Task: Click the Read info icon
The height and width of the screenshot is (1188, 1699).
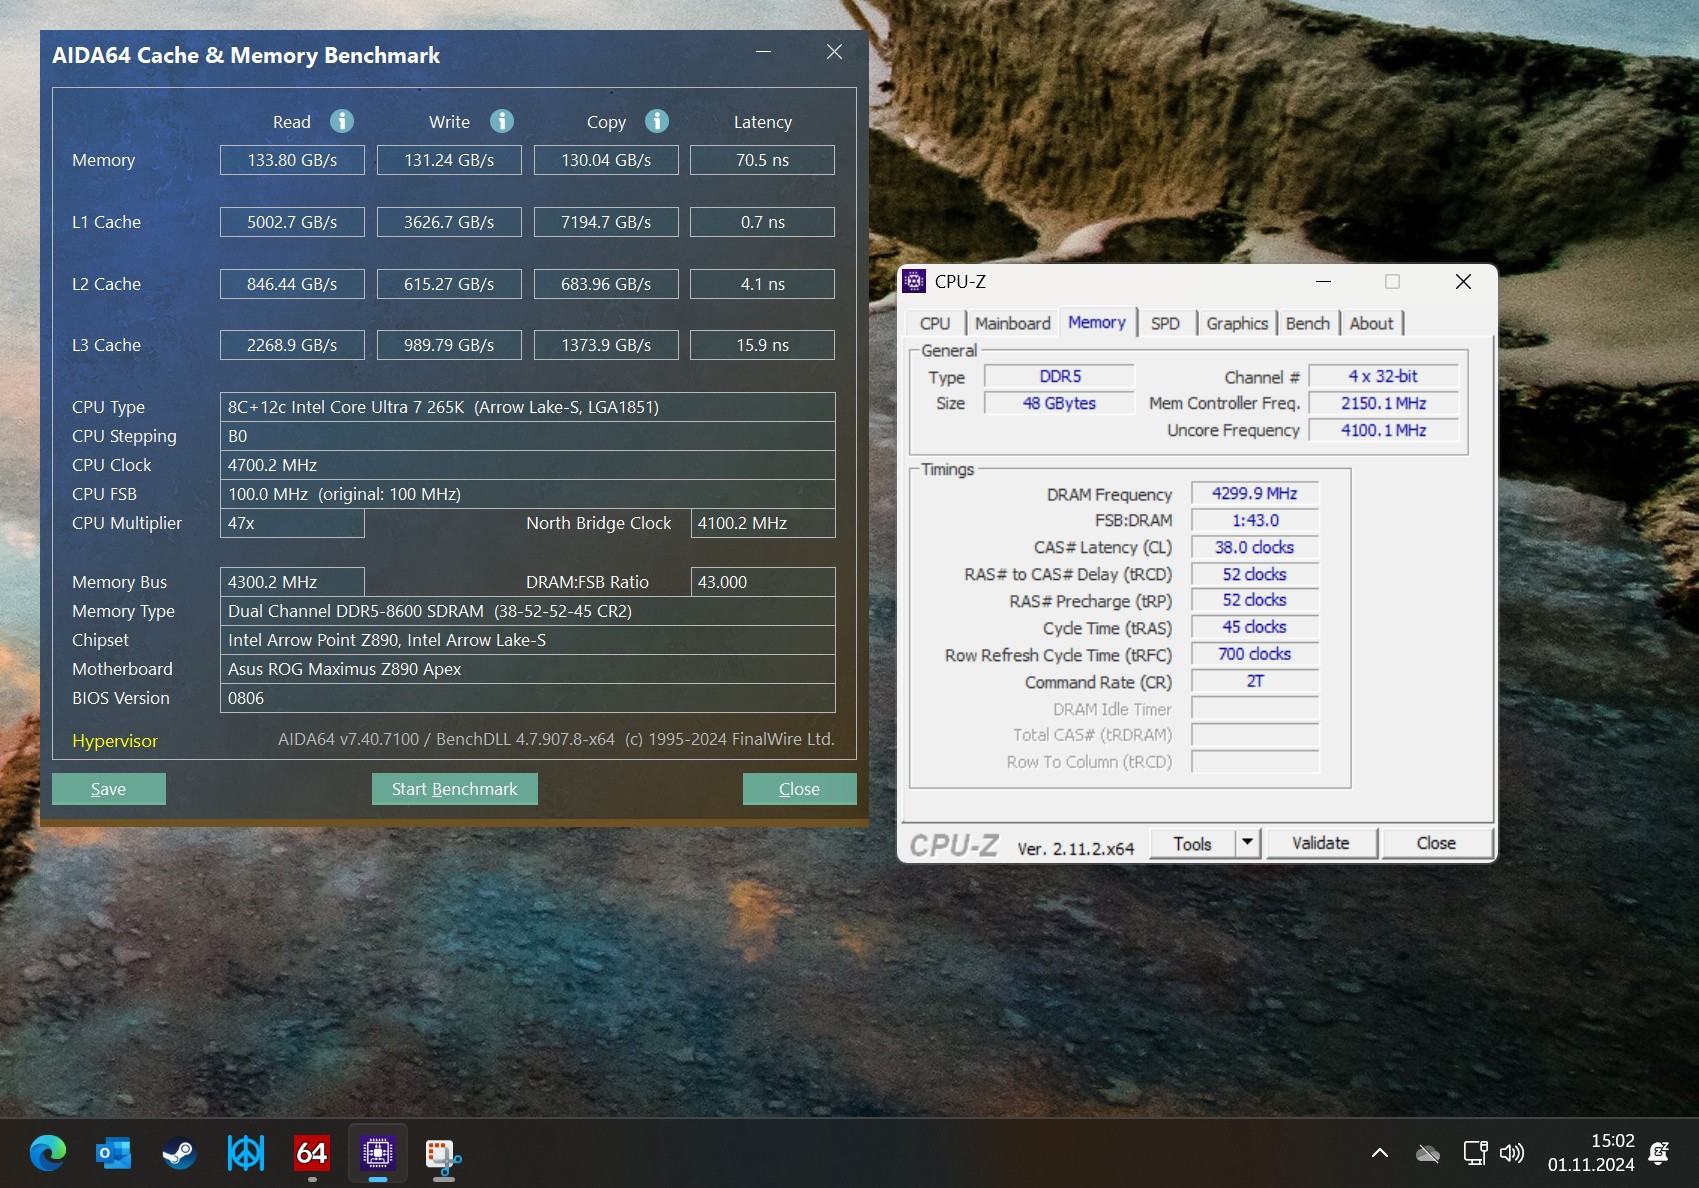Action: pos(342,121)
